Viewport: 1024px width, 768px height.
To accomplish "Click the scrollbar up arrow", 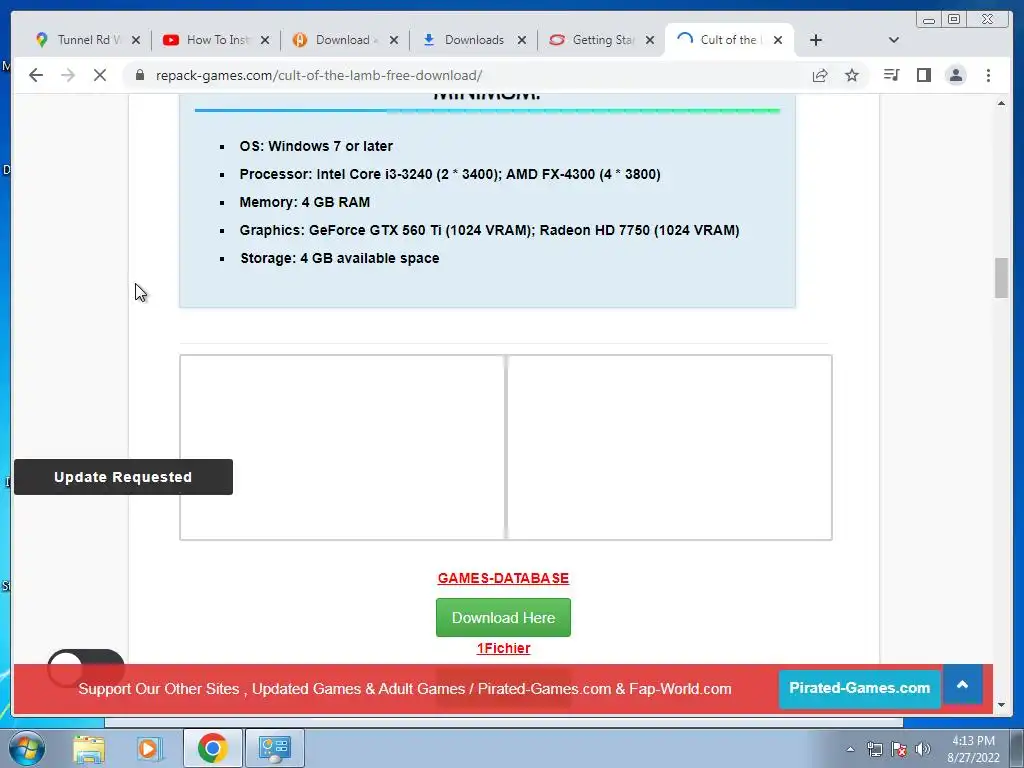I will (x=1001, y=103).
